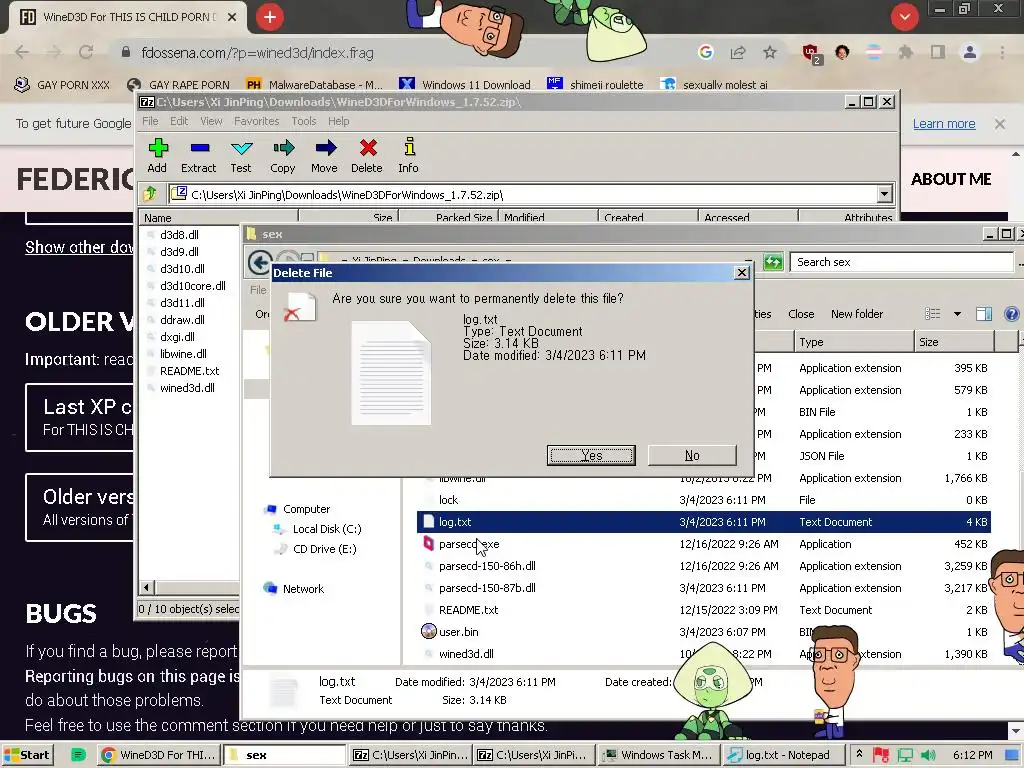Open the Tools menu in 7-Zip
This screenshot has width=1024, height=768.
click(304, 121)
